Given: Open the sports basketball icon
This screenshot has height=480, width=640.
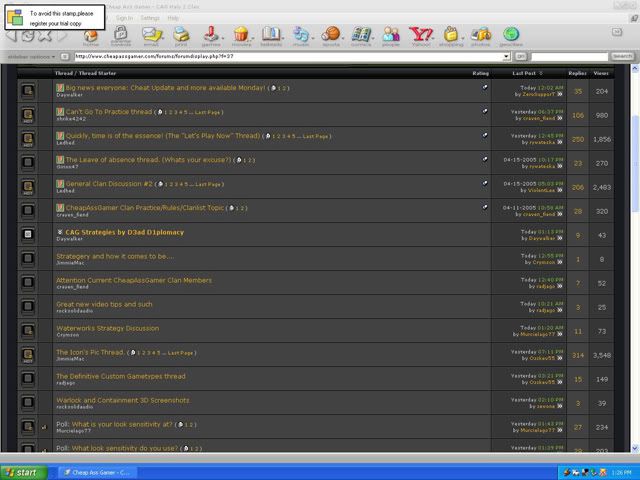Looking at the screenshot, I should coord(331,34).
